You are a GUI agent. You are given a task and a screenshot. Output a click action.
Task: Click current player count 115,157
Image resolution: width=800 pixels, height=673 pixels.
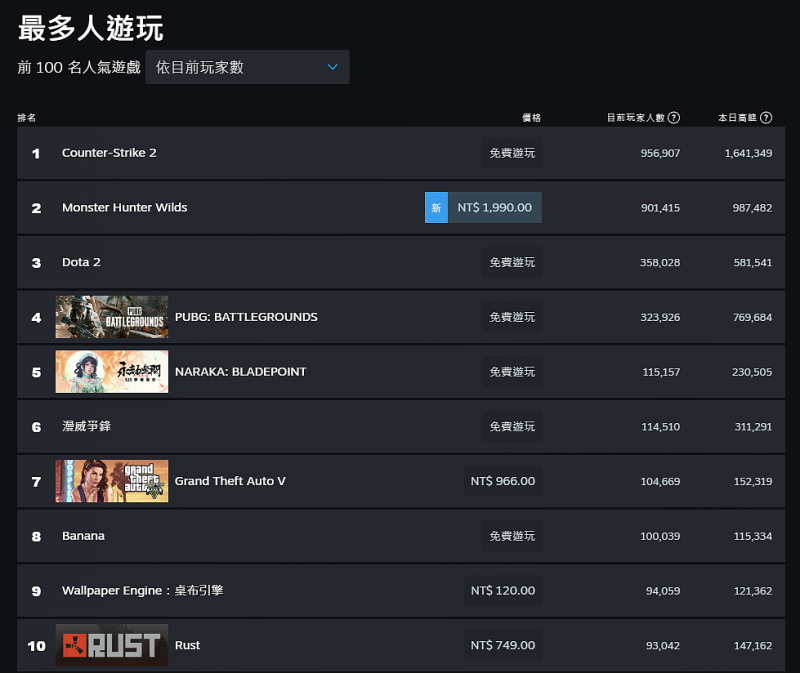click(x=661, y=372)
